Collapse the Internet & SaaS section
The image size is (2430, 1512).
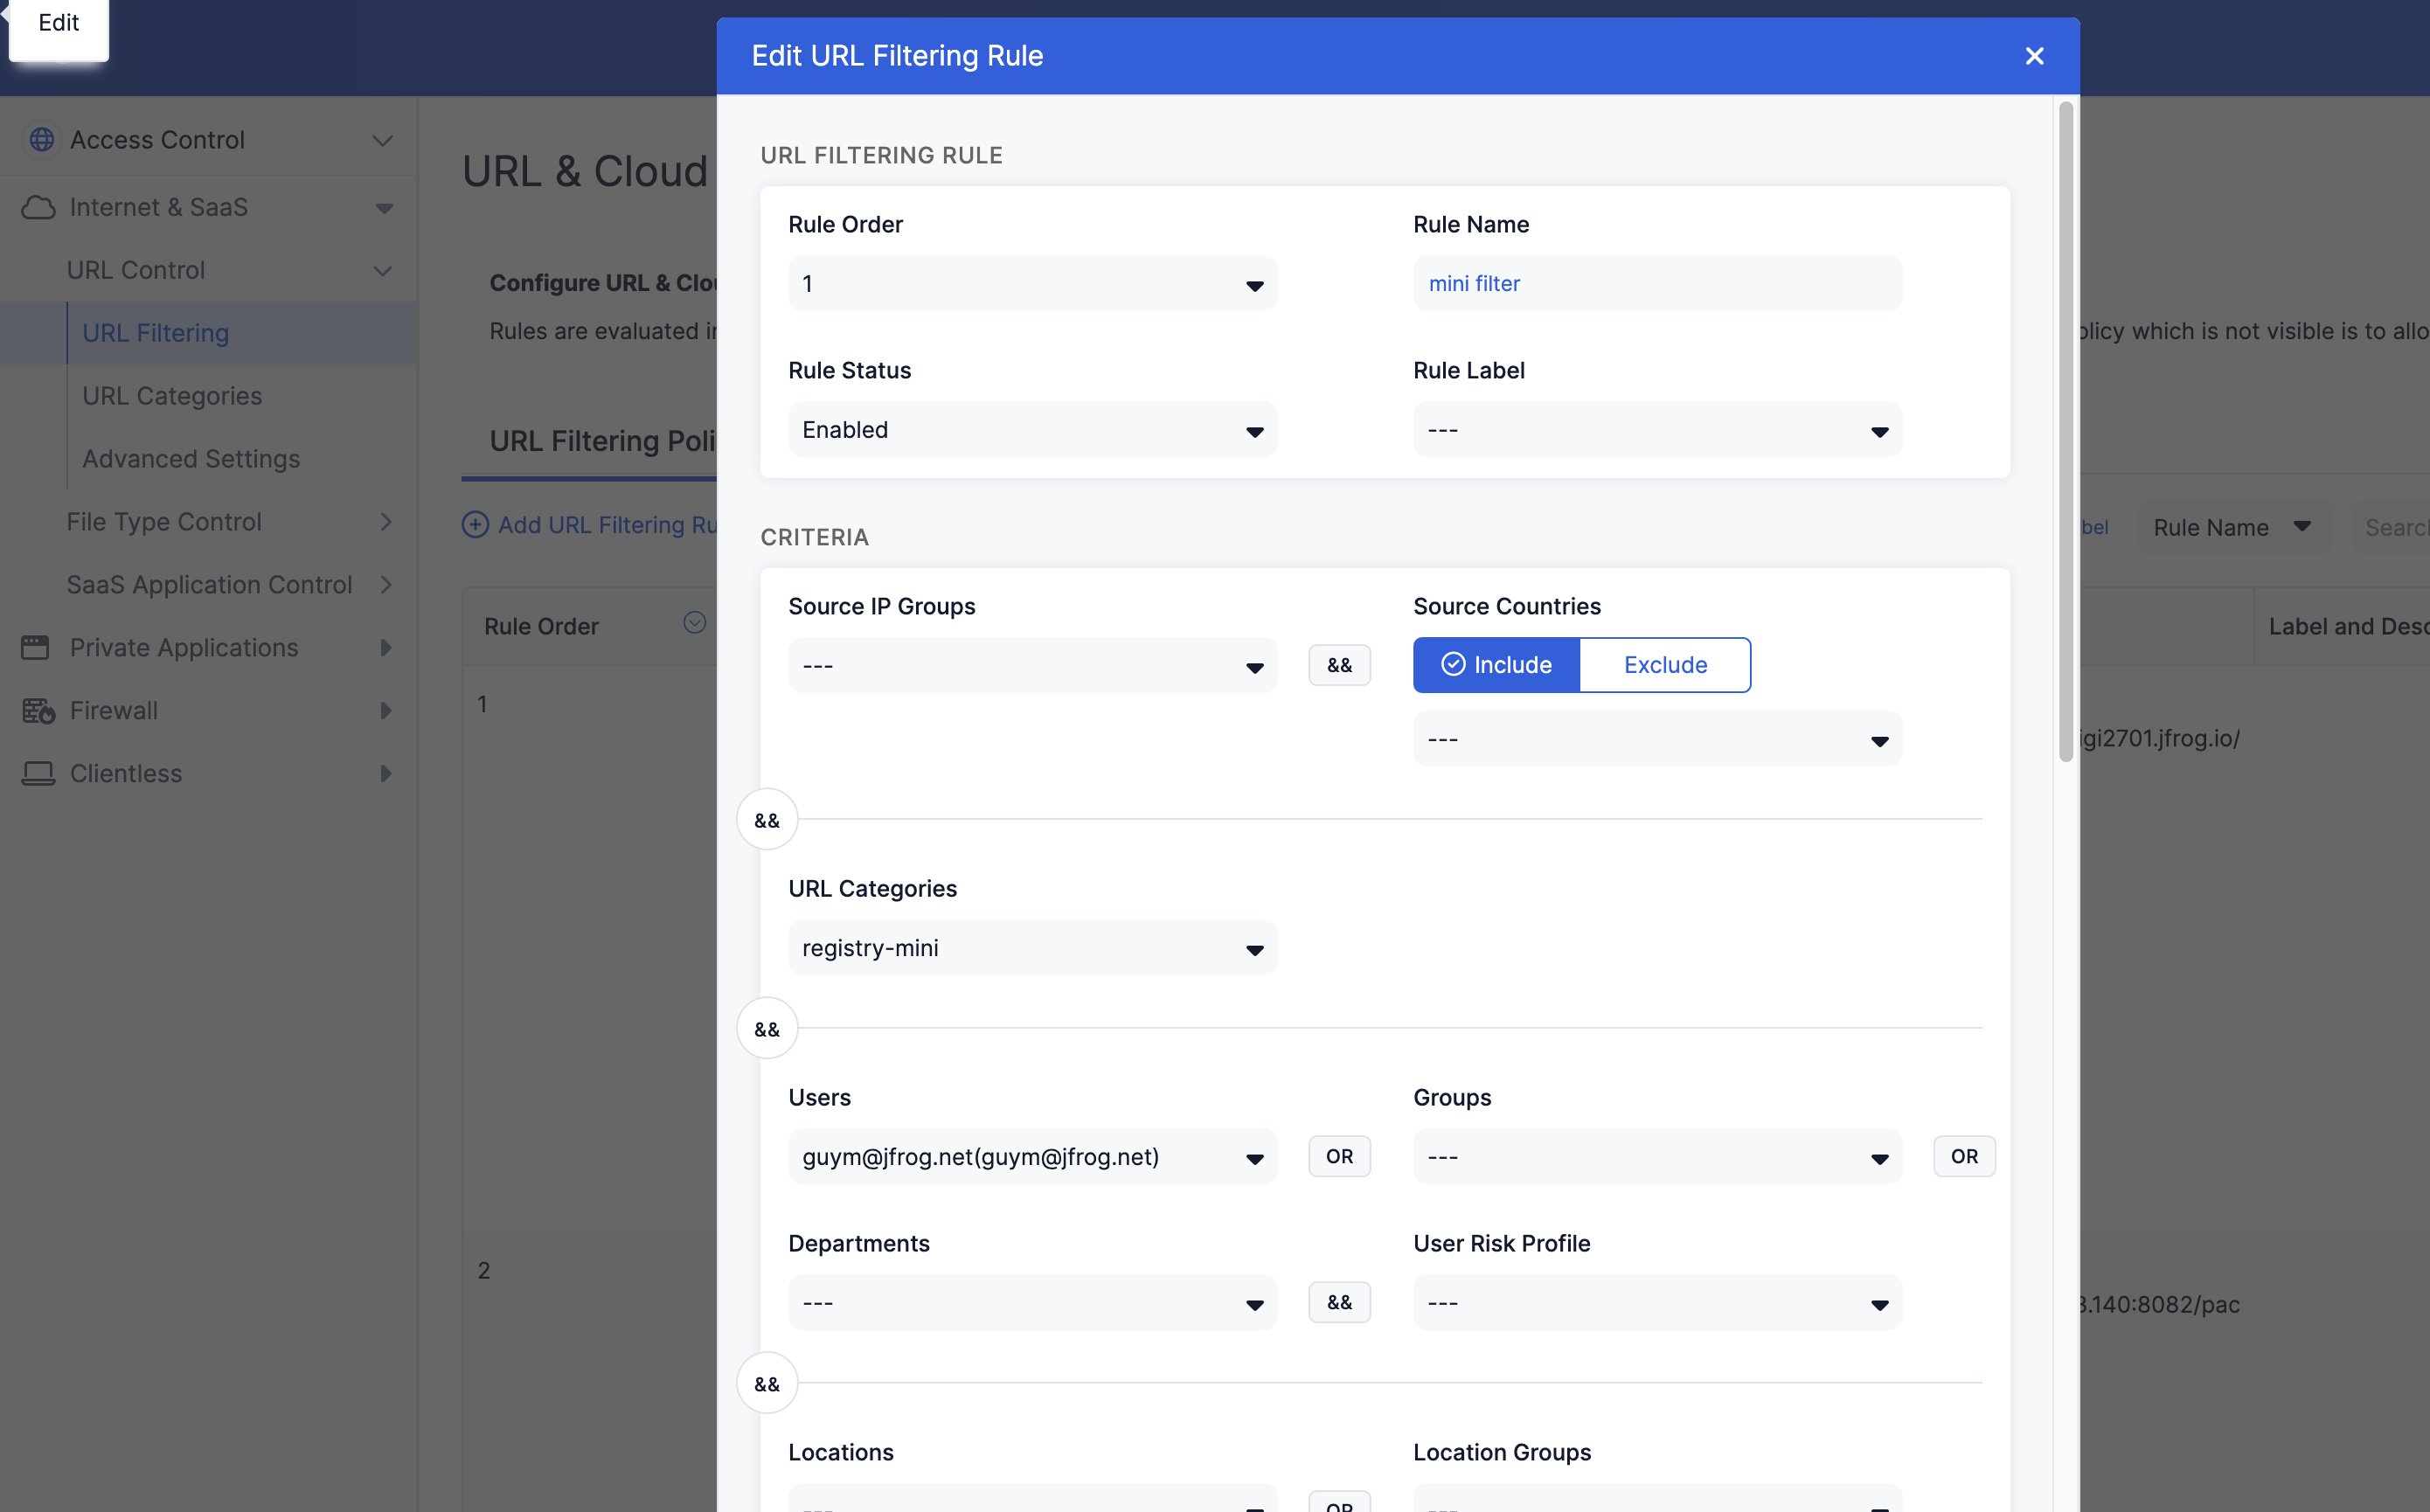[383, 208]
